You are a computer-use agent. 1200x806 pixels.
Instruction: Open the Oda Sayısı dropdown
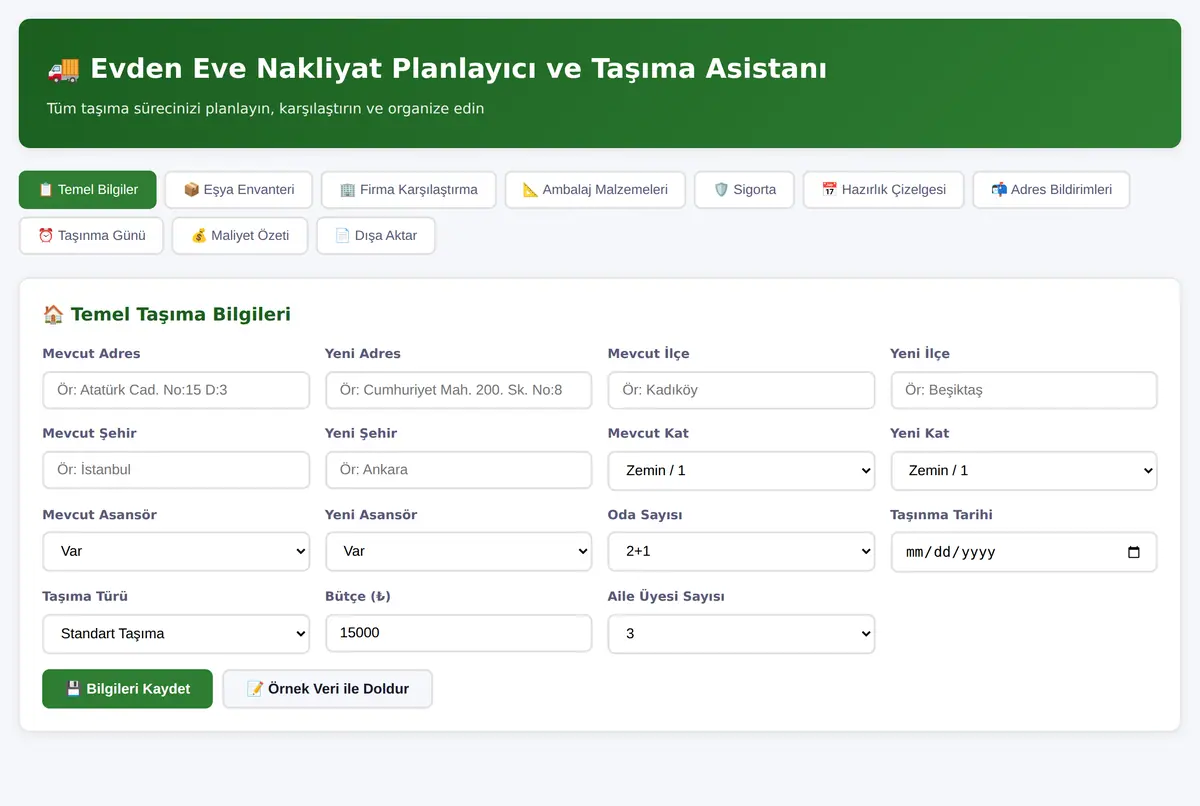[x=741, y=552]
